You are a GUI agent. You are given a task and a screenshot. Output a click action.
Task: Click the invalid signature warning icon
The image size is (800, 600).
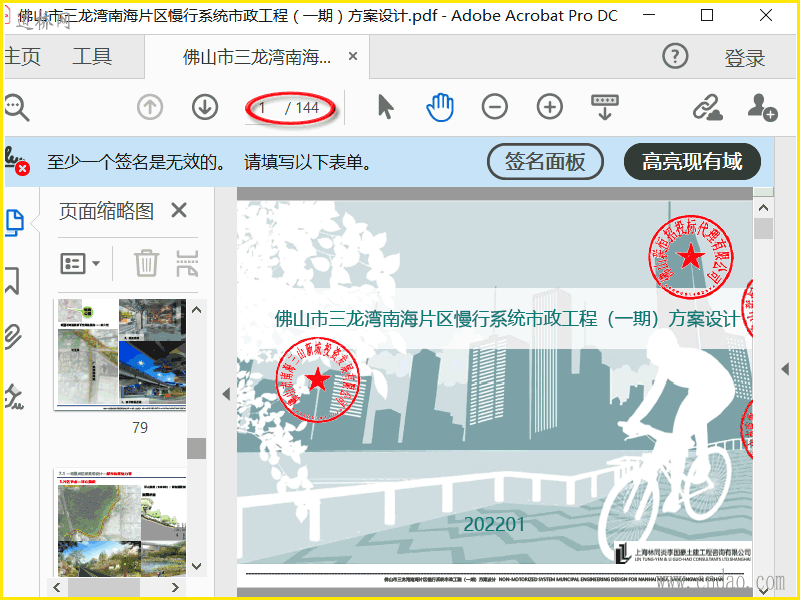pyautogui.click(x=16, y=161)
